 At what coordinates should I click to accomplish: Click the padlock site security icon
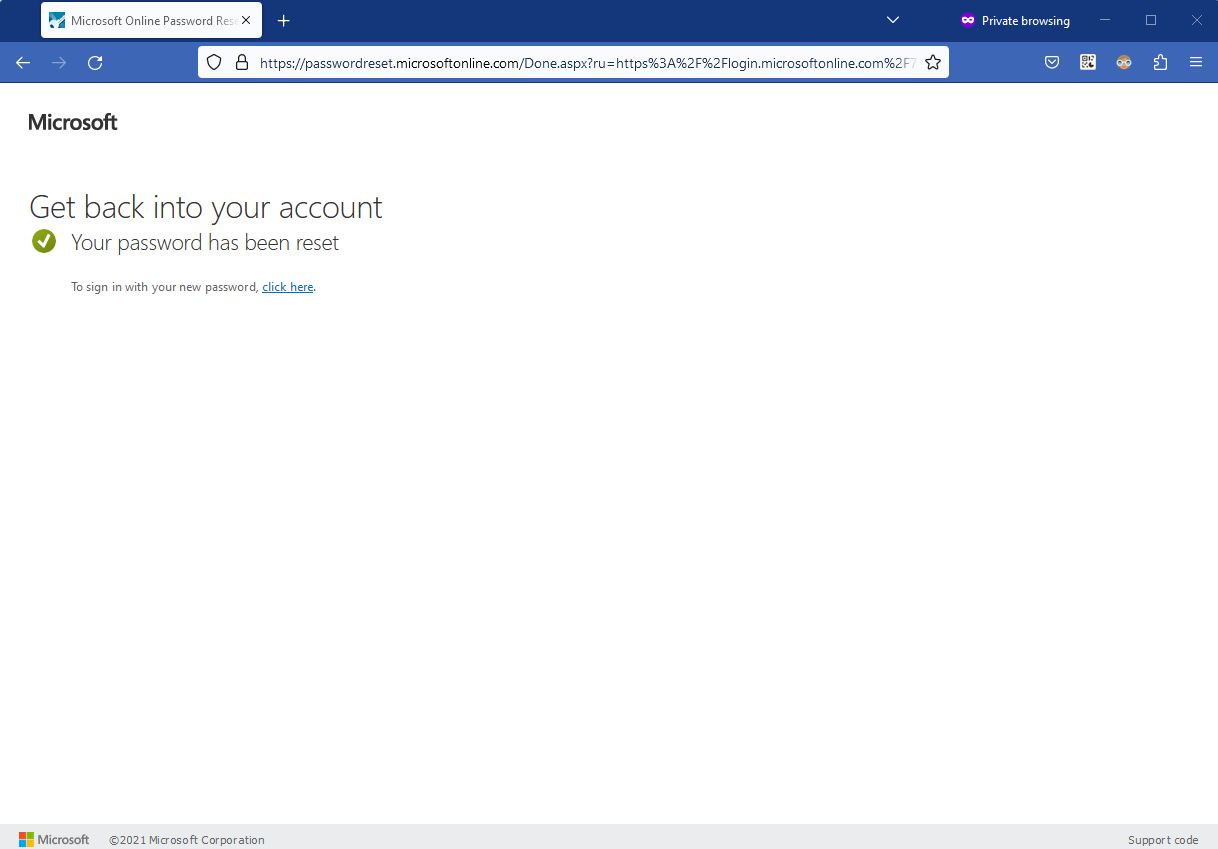242,62
